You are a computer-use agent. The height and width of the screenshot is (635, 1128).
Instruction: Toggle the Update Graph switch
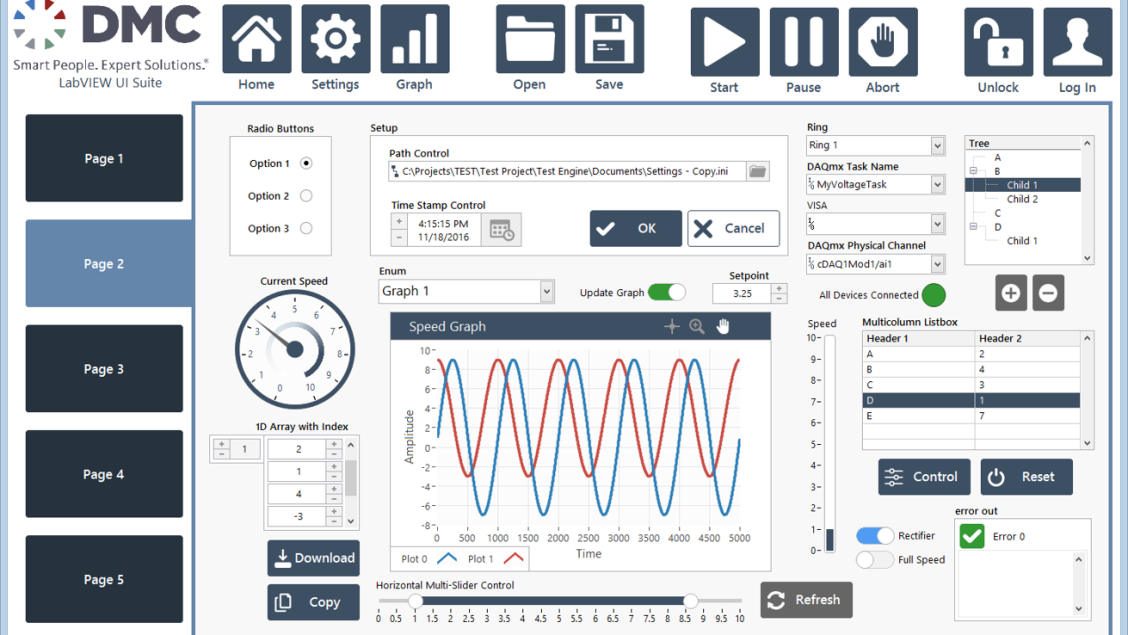pyautogui.click(x=666, y=293)
